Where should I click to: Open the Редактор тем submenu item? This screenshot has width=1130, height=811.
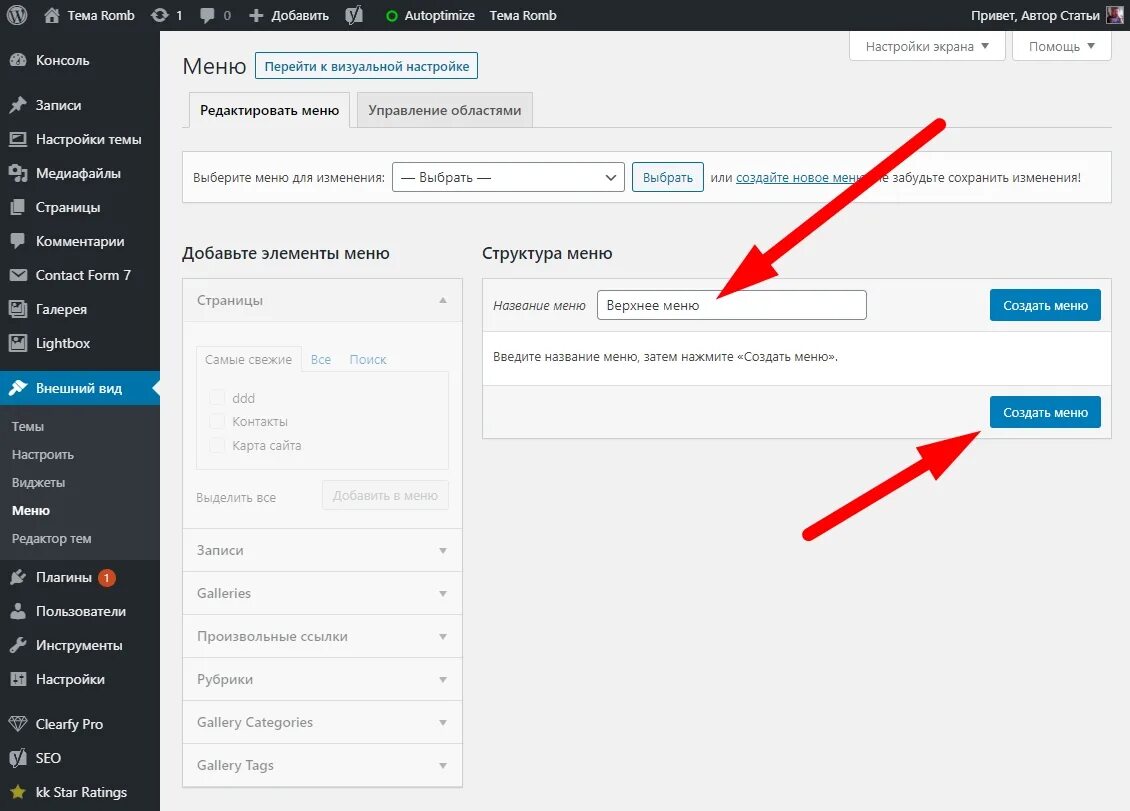51,539
